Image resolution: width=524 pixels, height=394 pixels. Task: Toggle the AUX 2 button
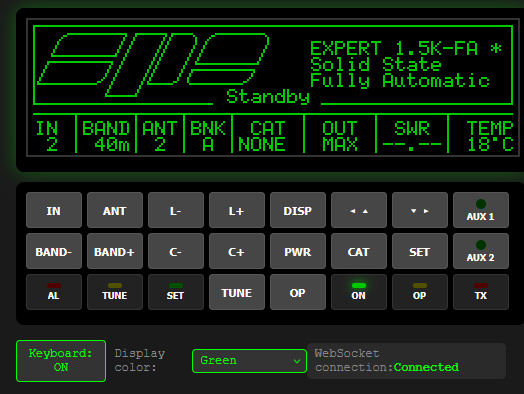coord(481,251)
